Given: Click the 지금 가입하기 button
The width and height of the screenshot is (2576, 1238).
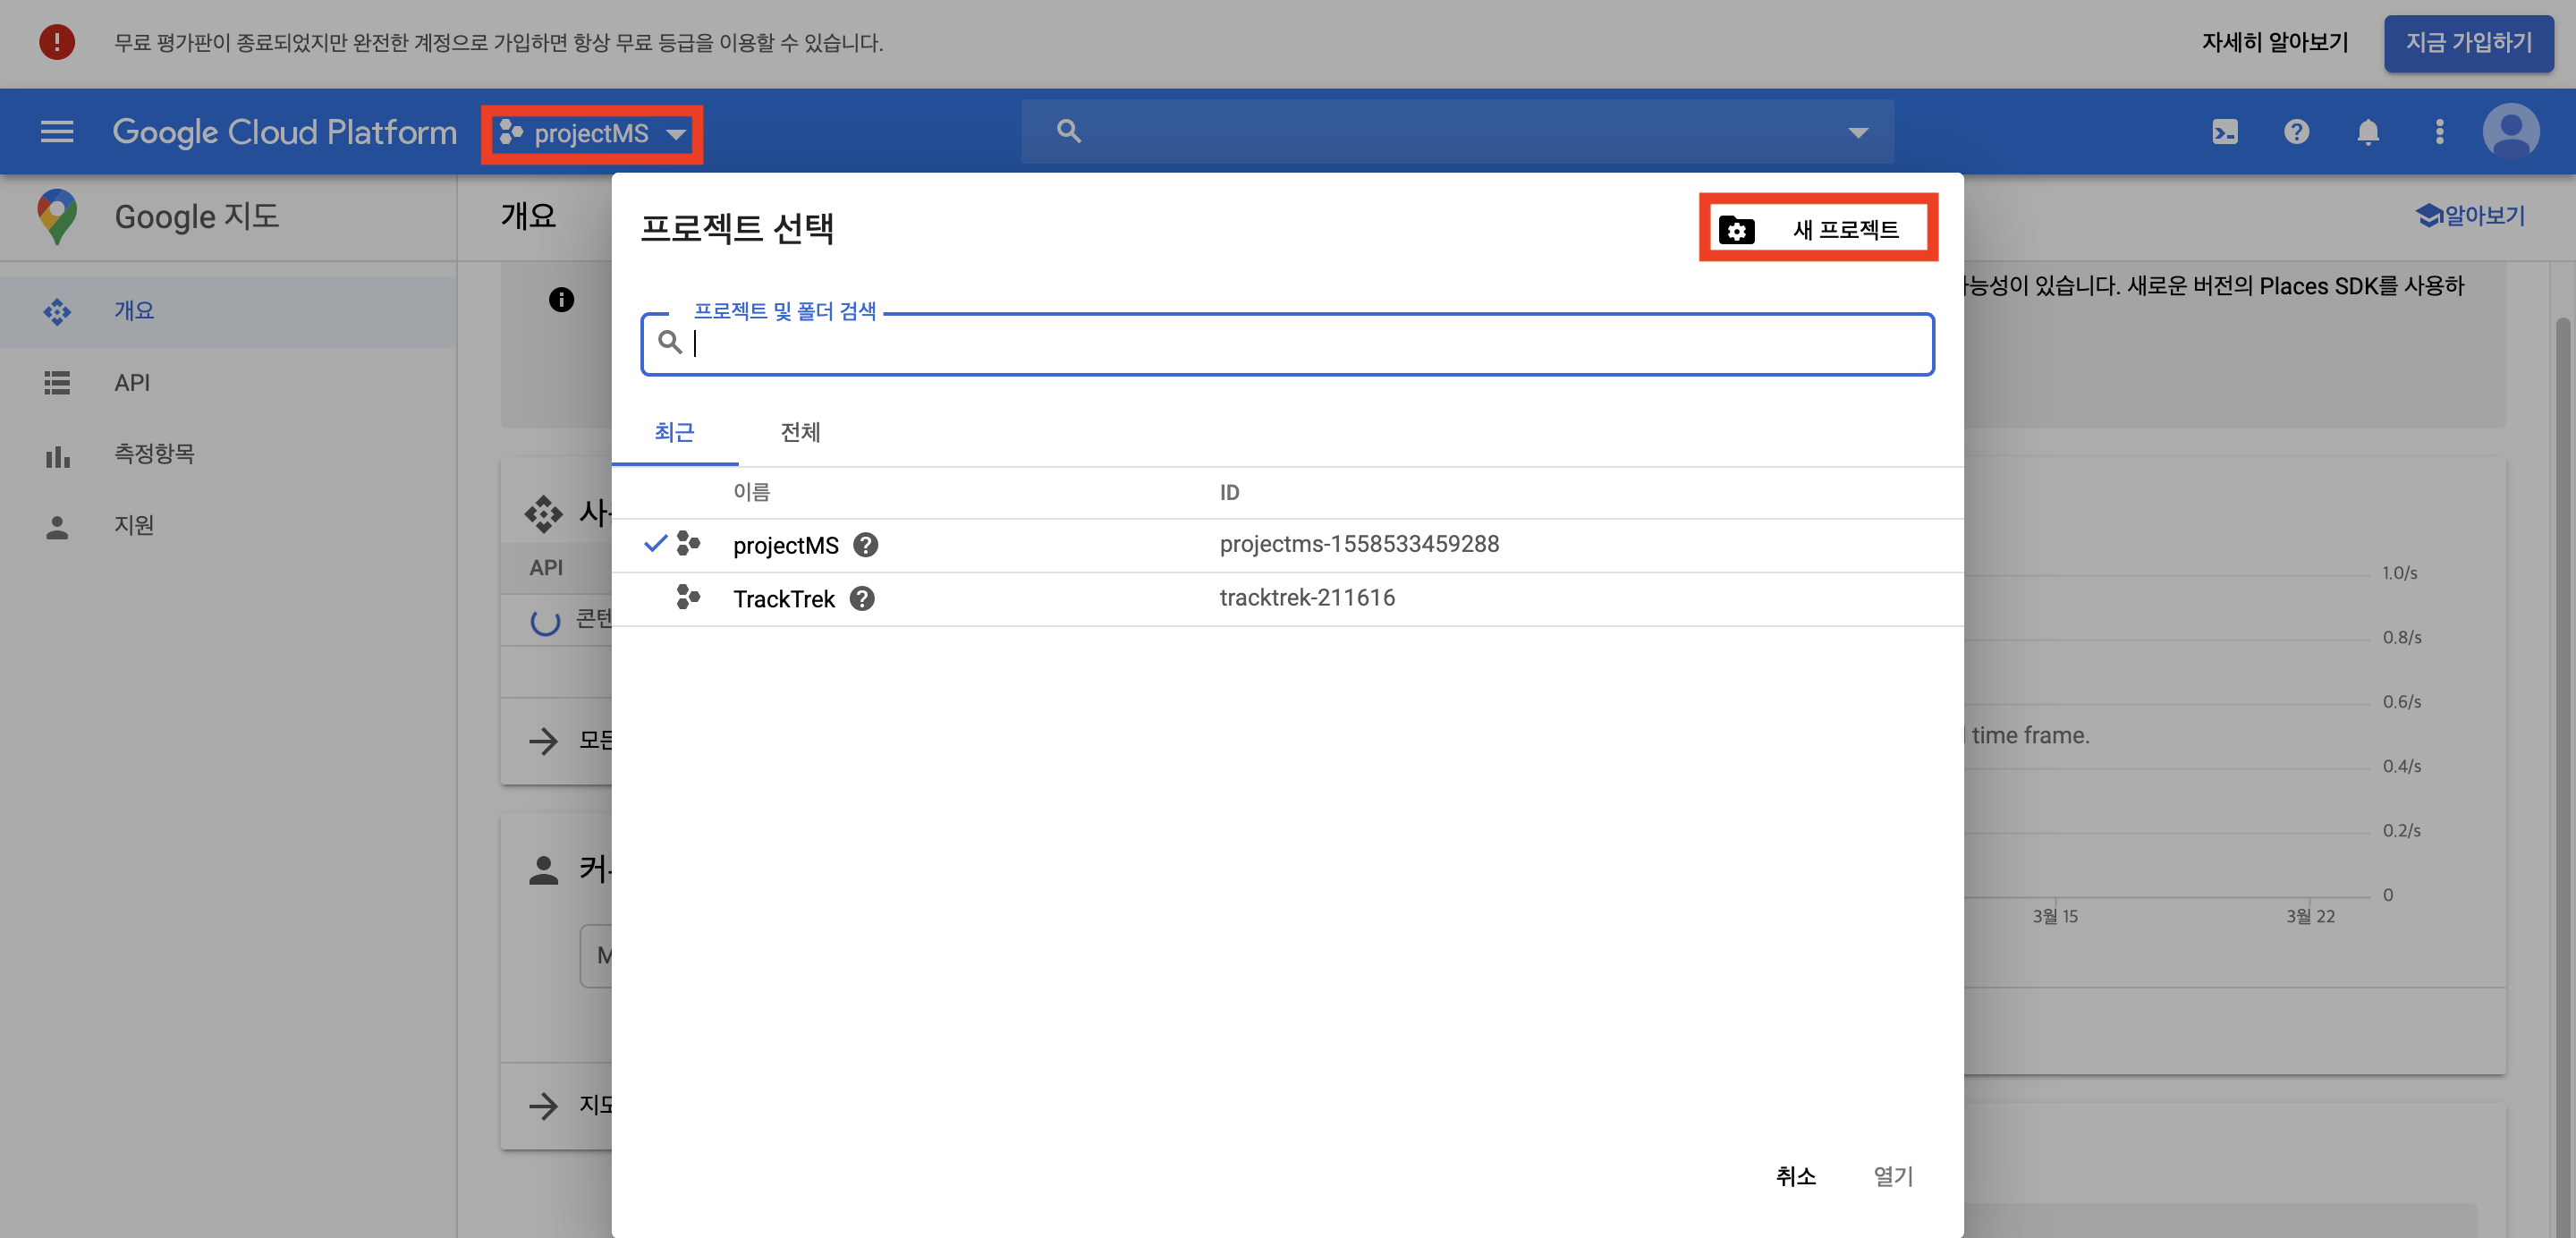Looking at the screenshot, I should click(2468, 43).
